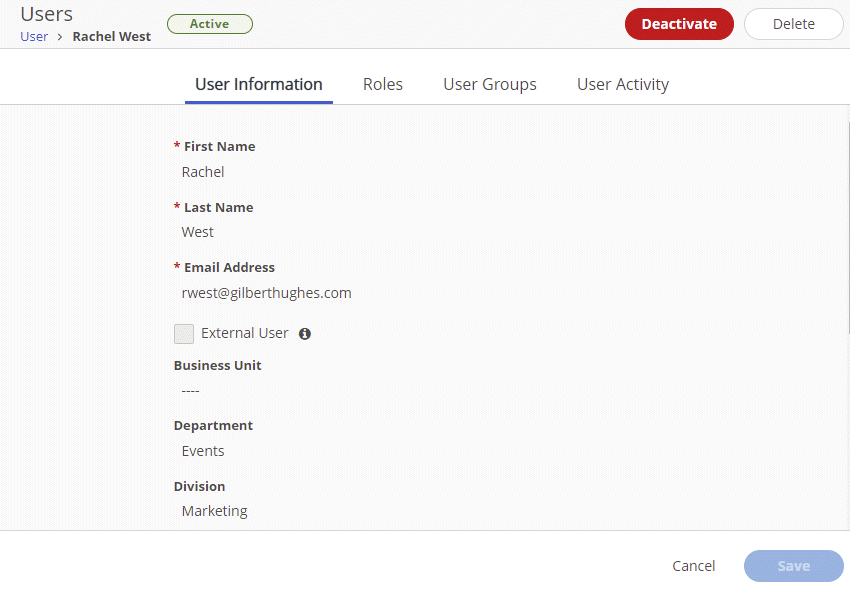This screenshot has height=592, width=850.
Task: Click the empty Business Unit value
Action: (x=189, y=390)
